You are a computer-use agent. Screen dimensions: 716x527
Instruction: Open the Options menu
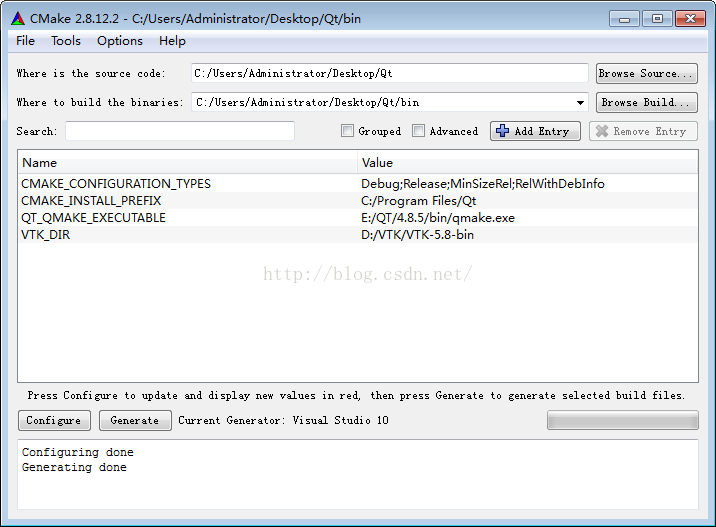(x=120, y=41)
